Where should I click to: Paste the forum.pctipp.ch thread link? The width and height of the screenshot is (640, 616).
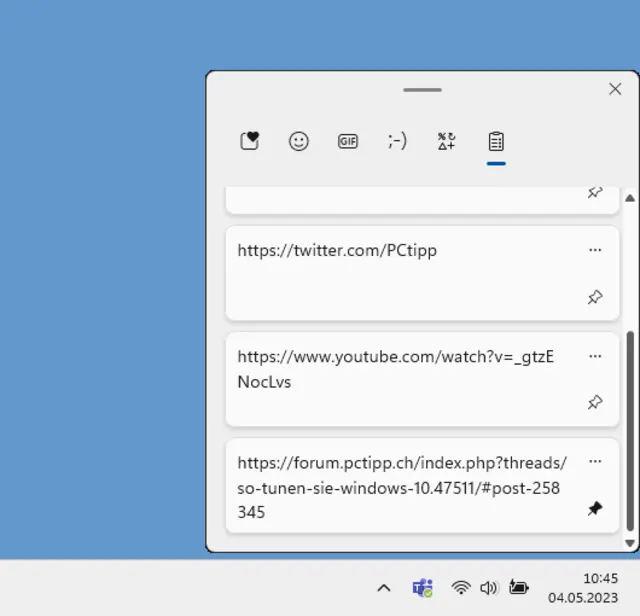click(x=400, y=487)
